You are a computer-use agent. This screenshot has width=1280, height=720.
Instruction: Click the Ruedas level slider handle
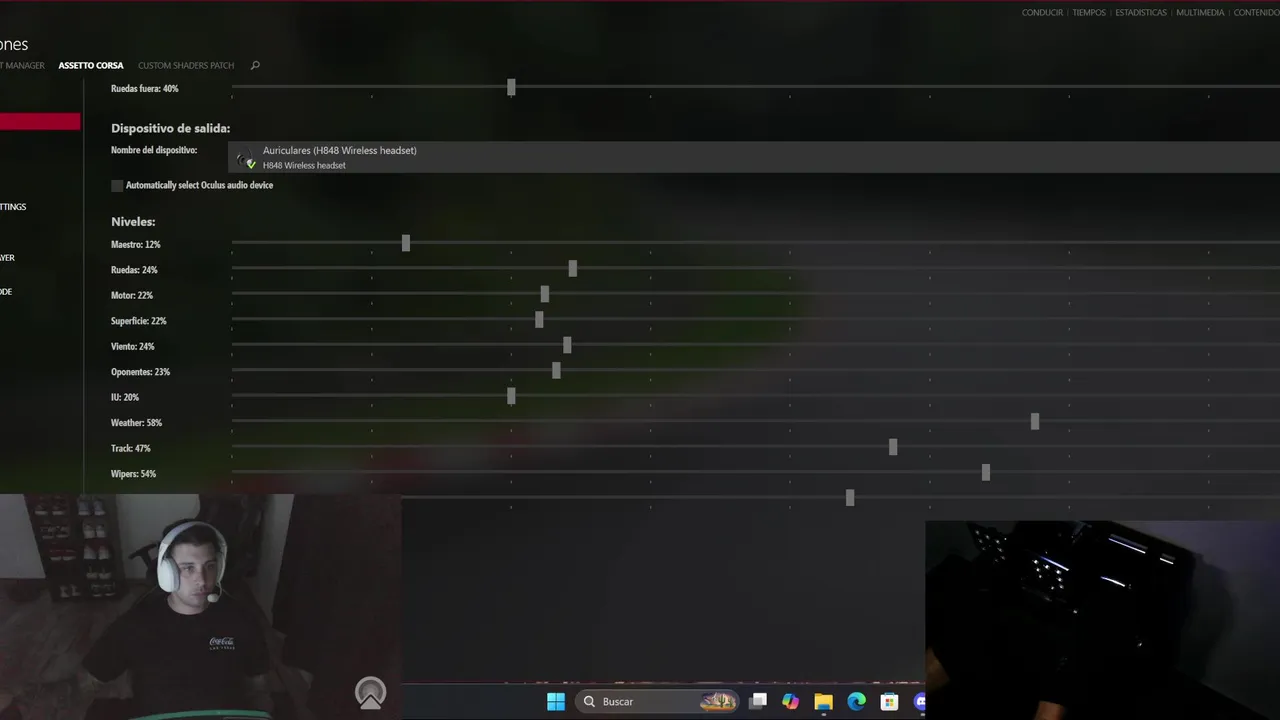tap(572, 268)
